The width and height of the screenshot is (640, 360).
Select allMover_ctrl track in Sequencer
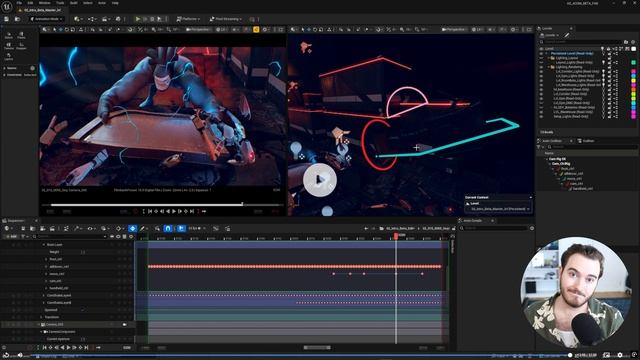(x=59, y=267)
